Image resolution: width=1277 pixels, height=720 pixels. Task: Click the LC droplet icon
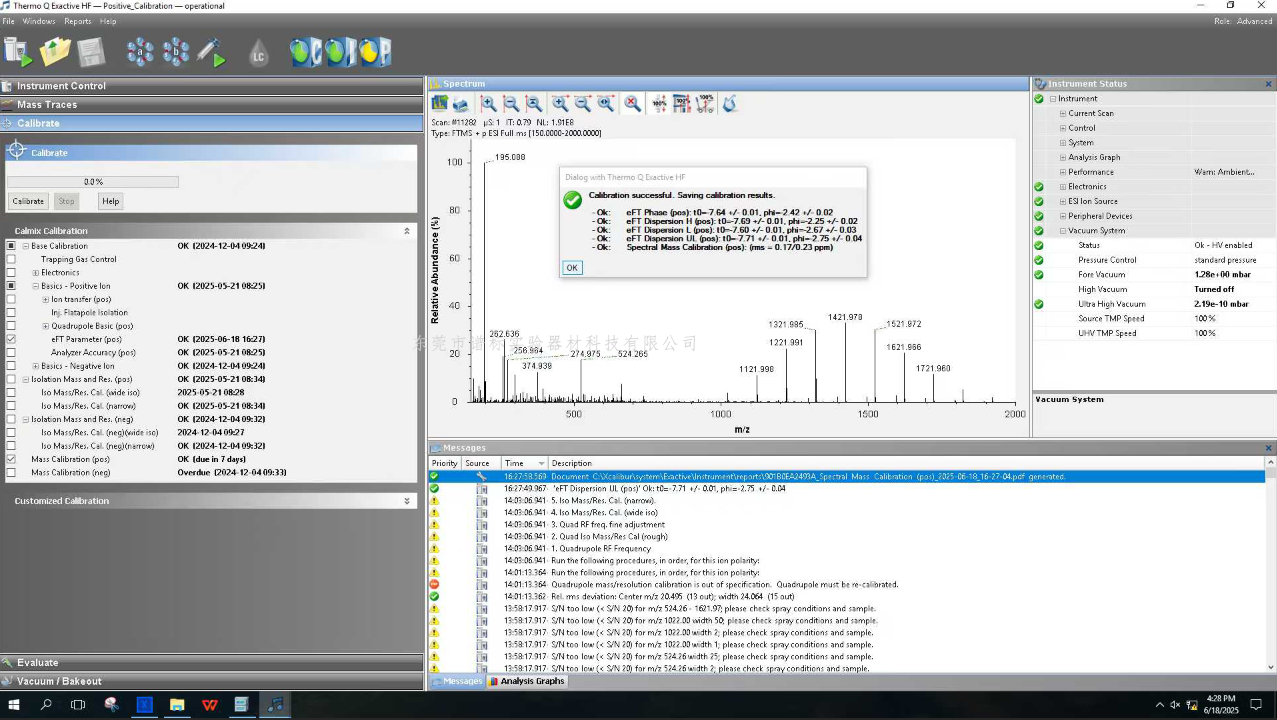[258, 53]
